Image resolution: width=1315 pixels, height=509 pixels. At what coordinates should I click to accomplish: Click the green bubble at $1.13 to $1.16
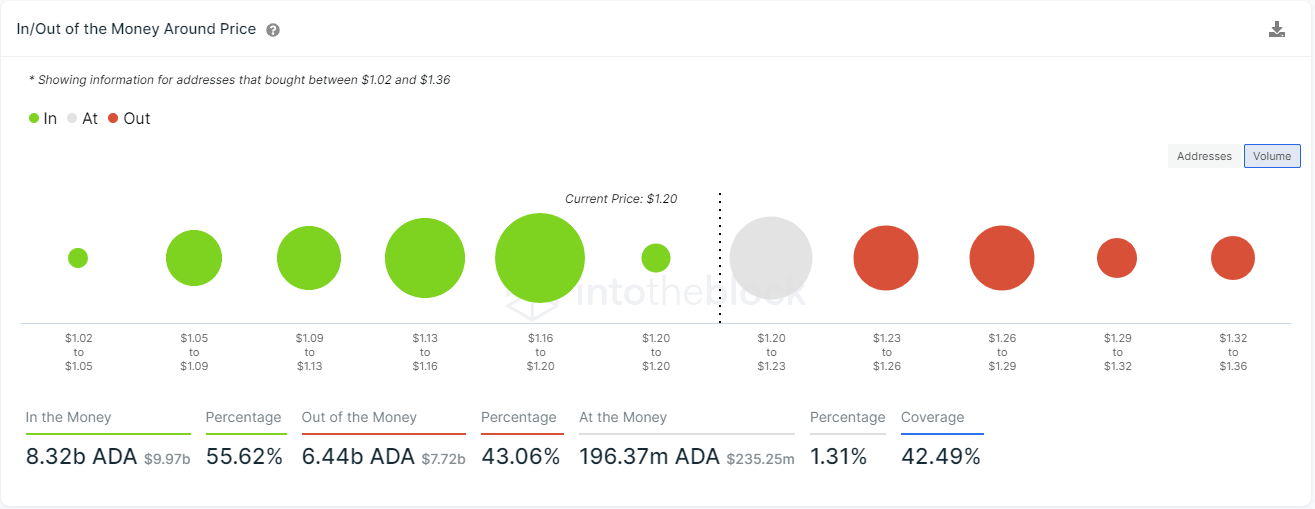tap(425, 258)
